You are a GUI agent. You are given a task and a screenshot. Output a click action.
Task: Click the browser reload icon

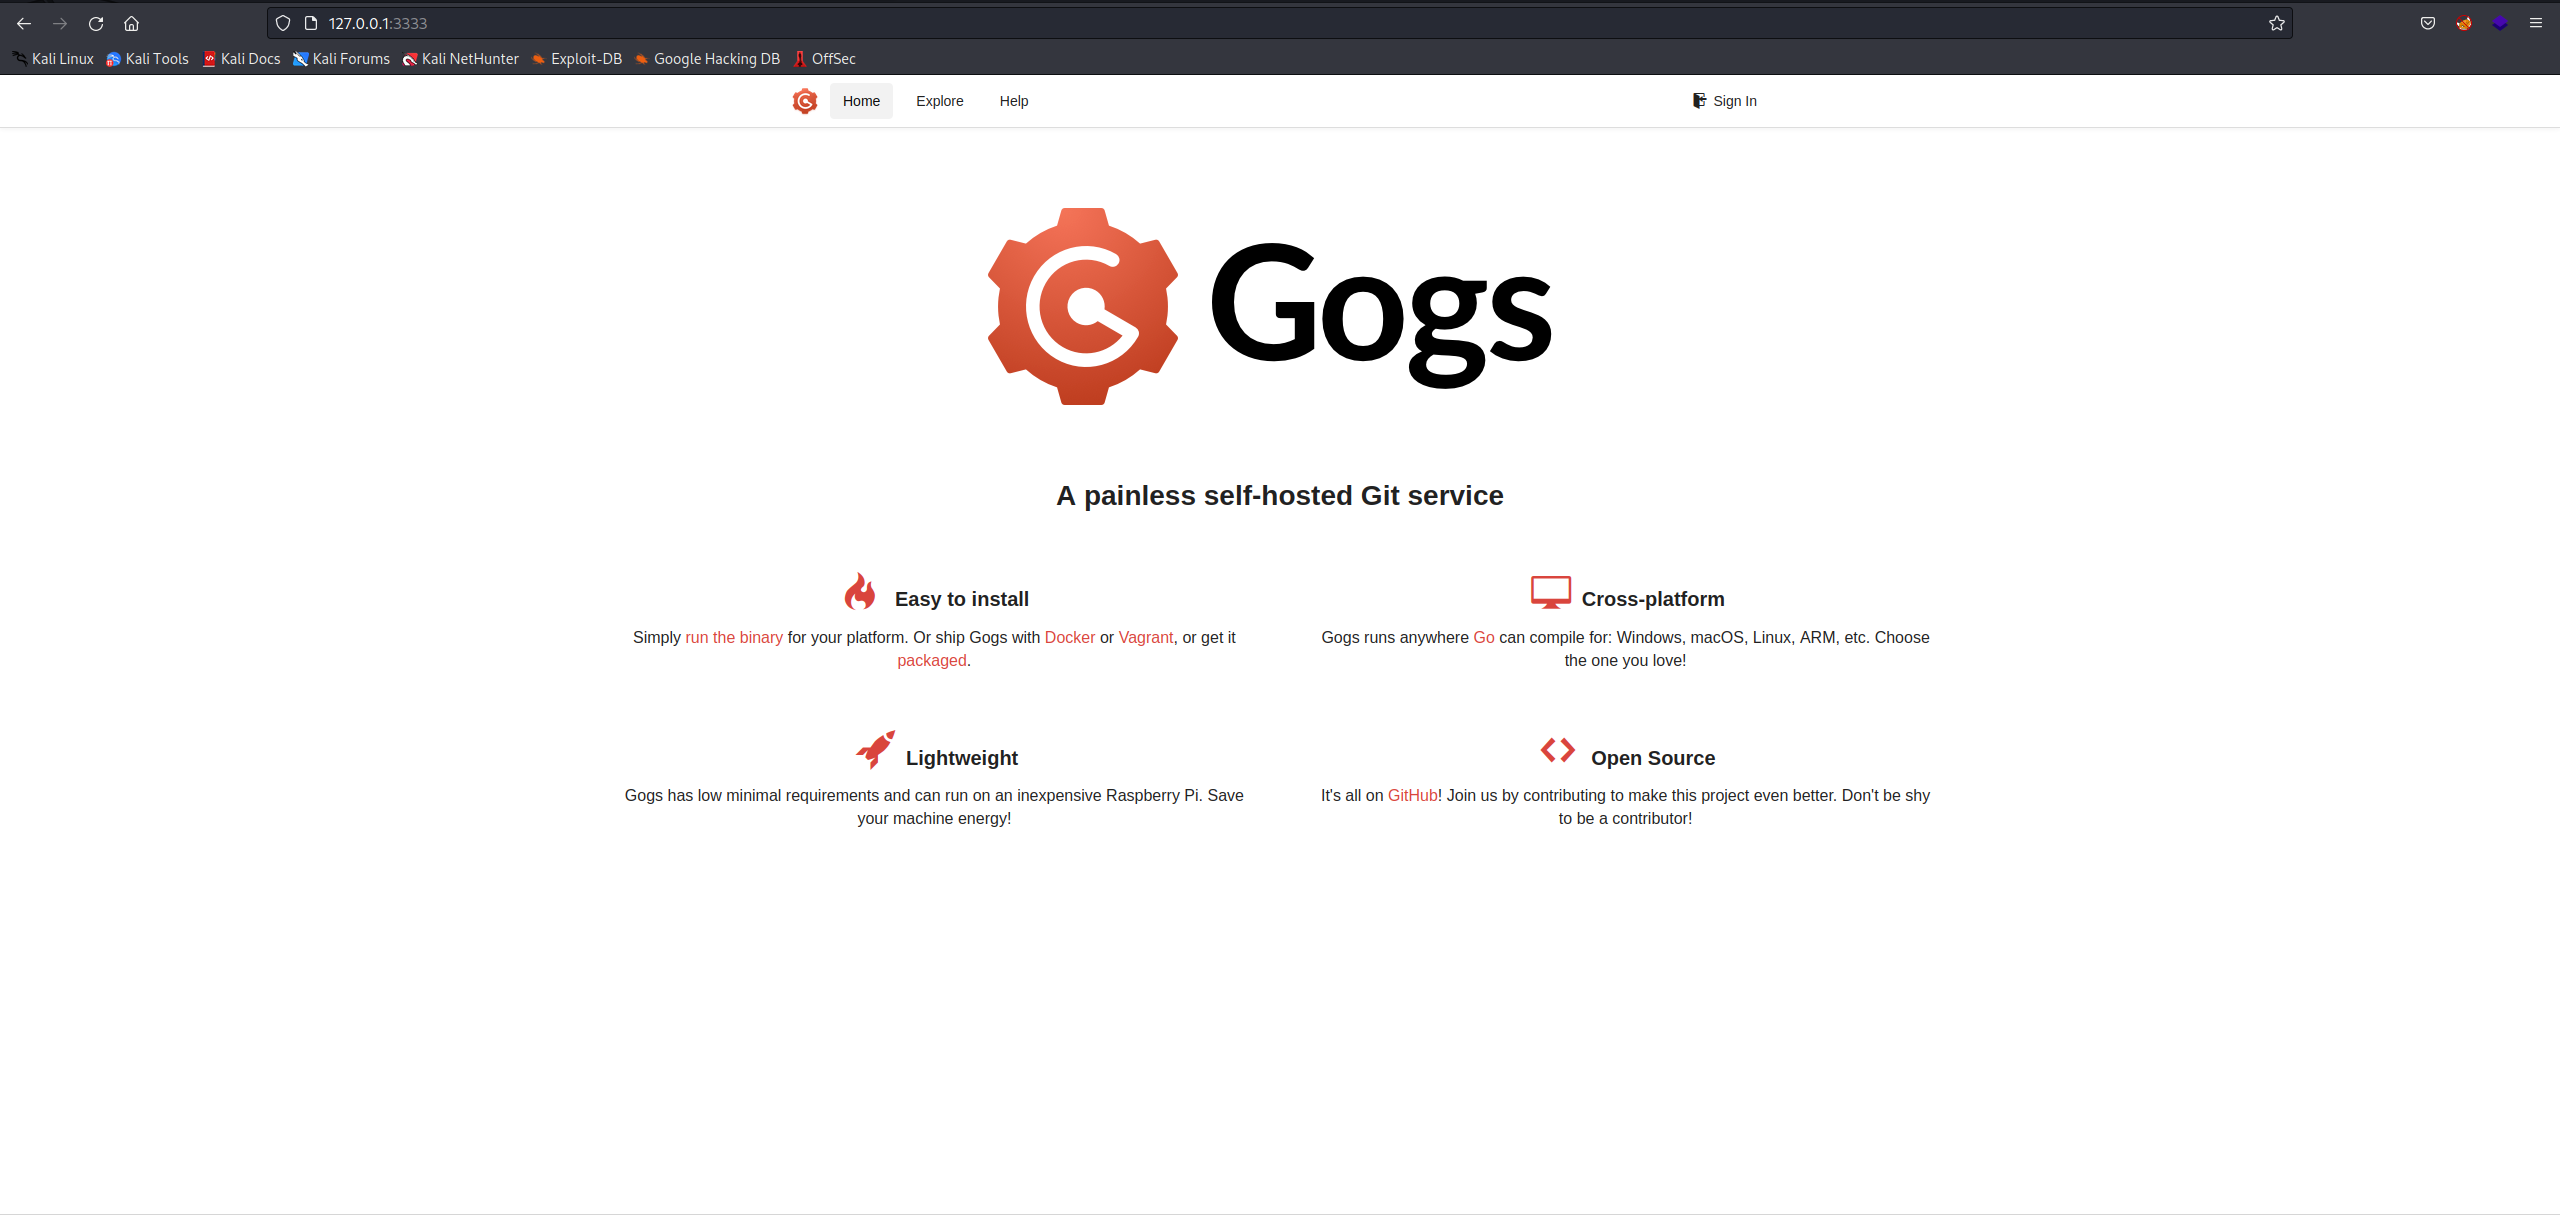coord(96,23)
